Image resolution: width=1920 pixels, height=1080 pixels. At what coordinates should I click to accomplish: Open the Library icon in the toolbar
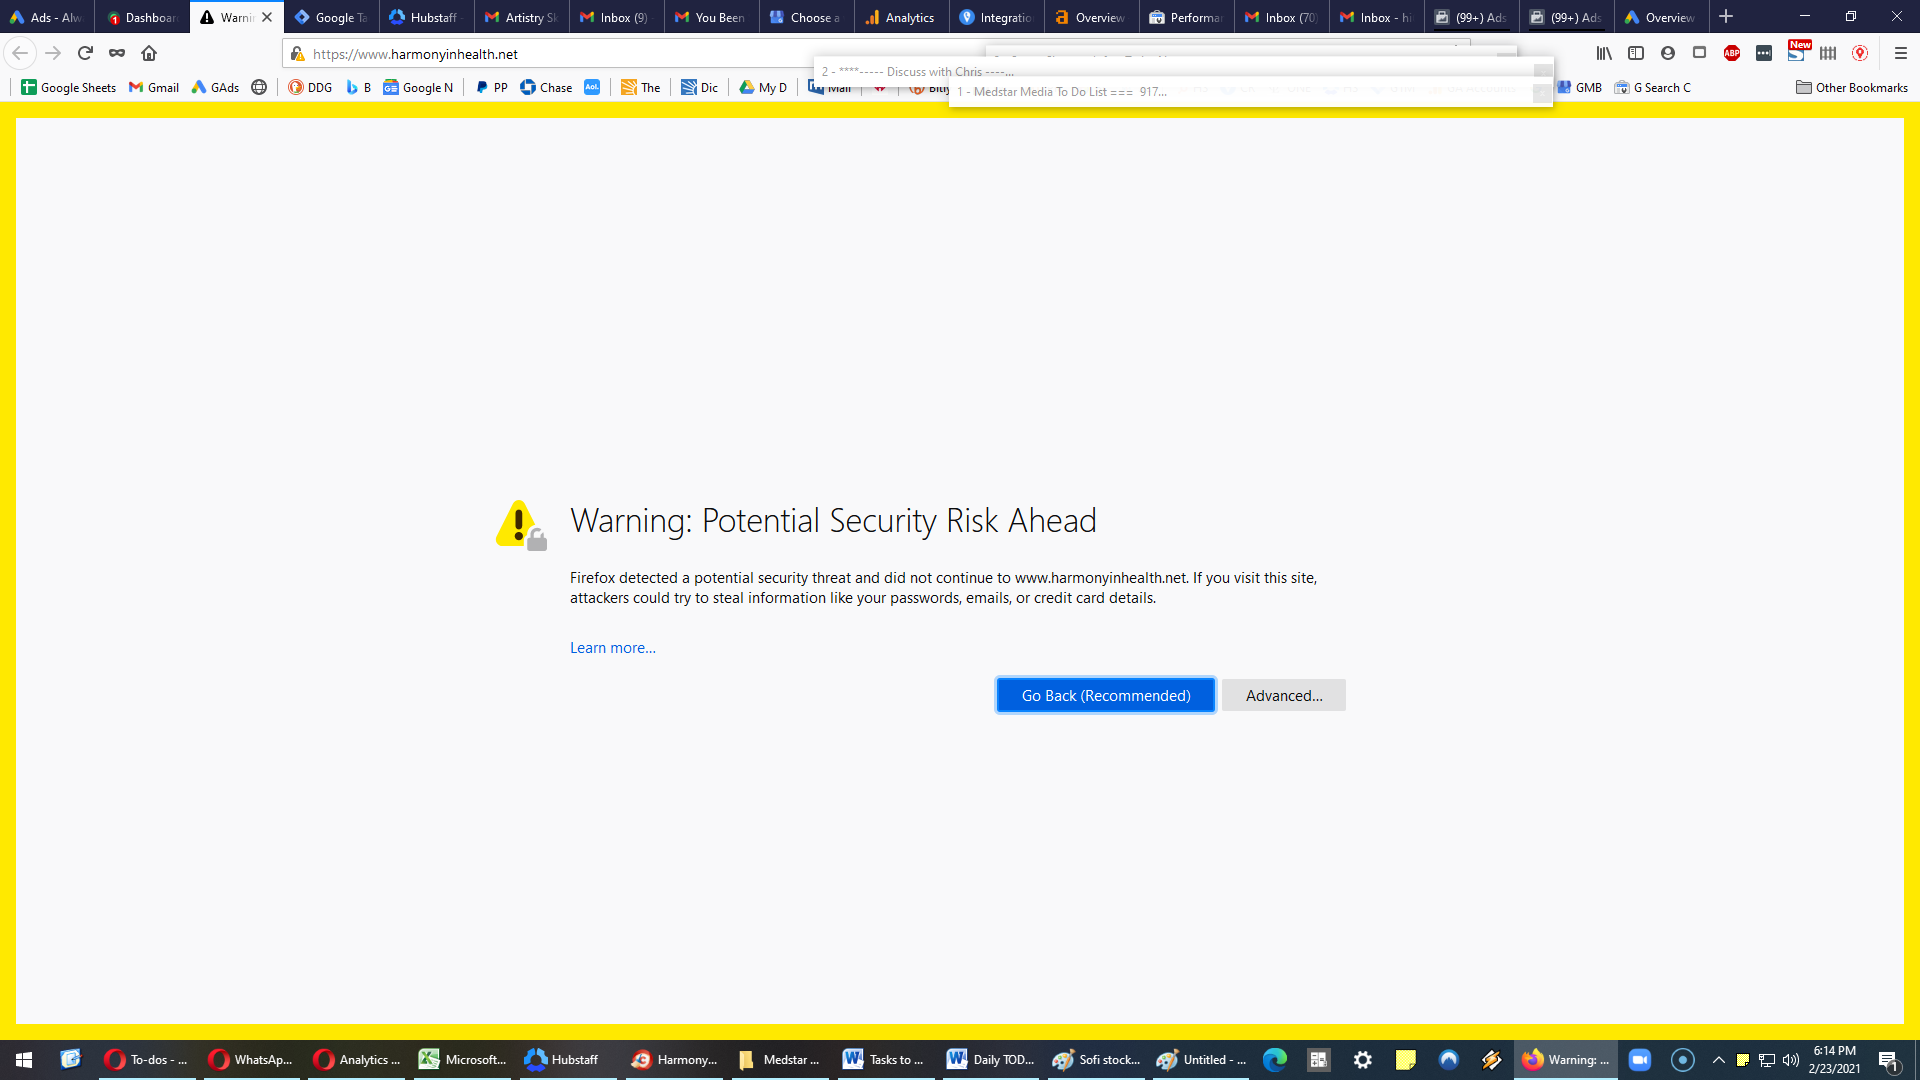click(x=1604, y=54)
